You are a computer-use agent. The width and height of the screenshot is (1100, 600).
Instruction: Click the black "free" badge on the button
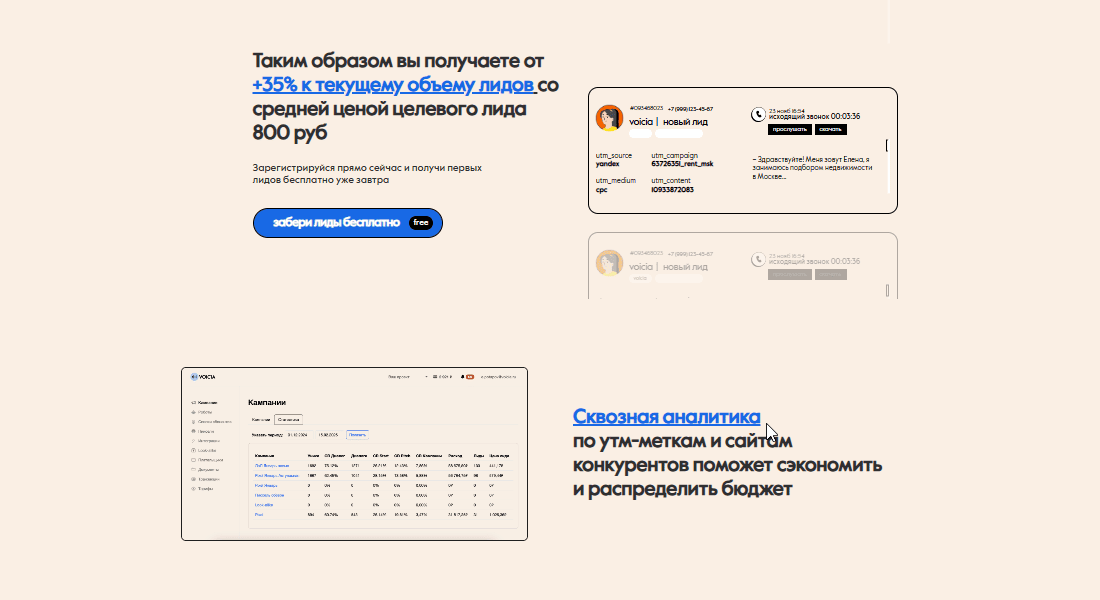point(421,222)
